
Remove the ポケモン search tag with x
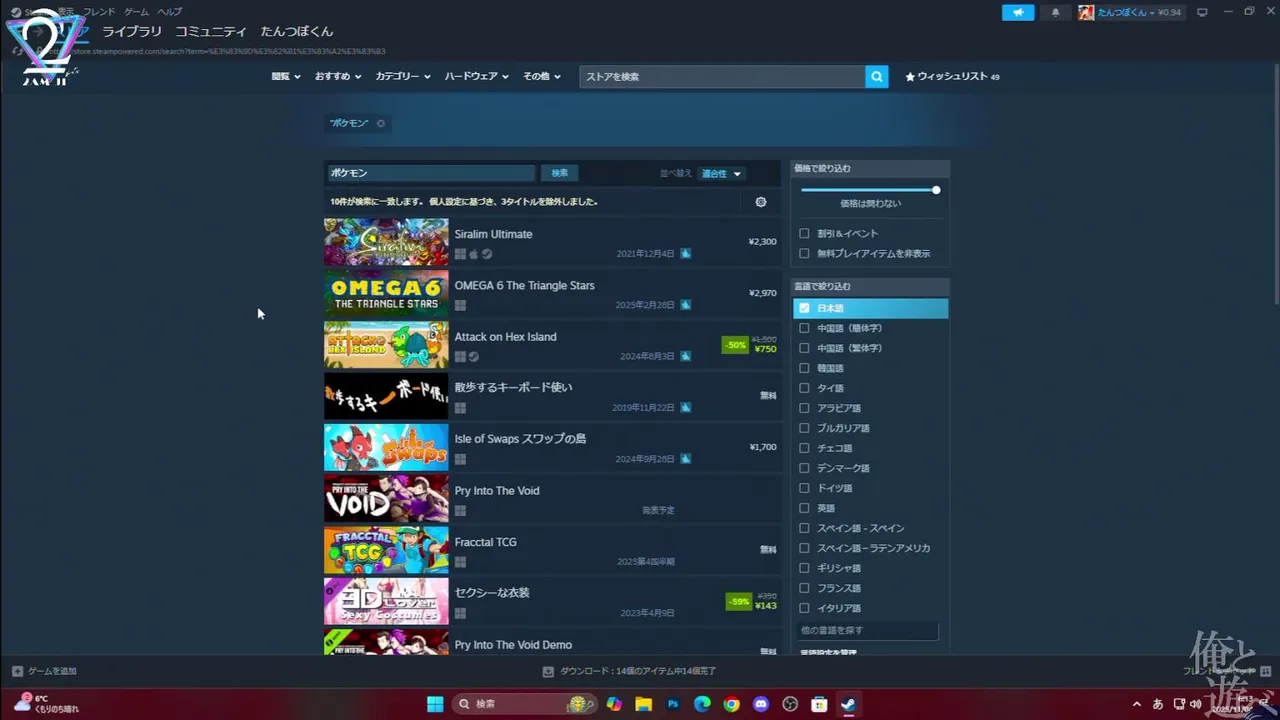(x=381, y=123)
